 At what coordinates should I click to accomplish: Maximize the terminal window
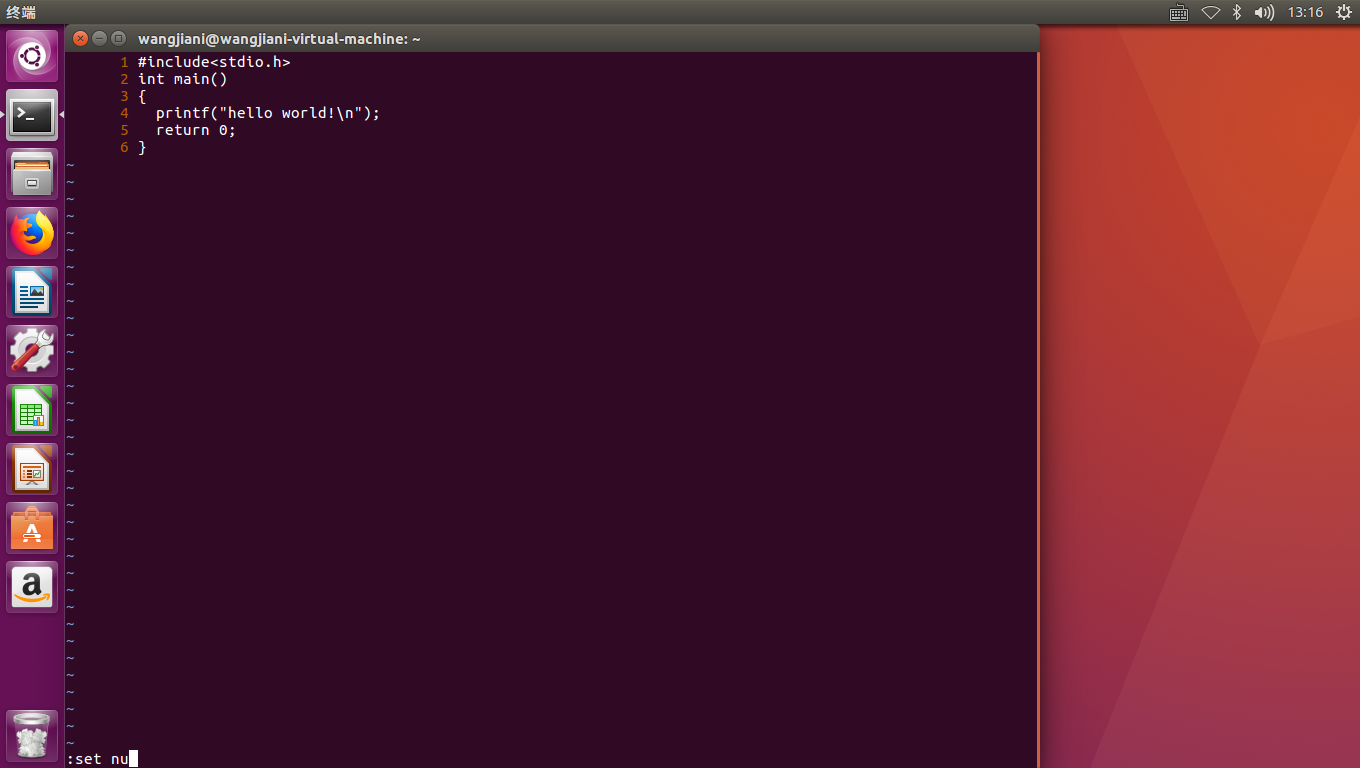(x=117, y=38)
